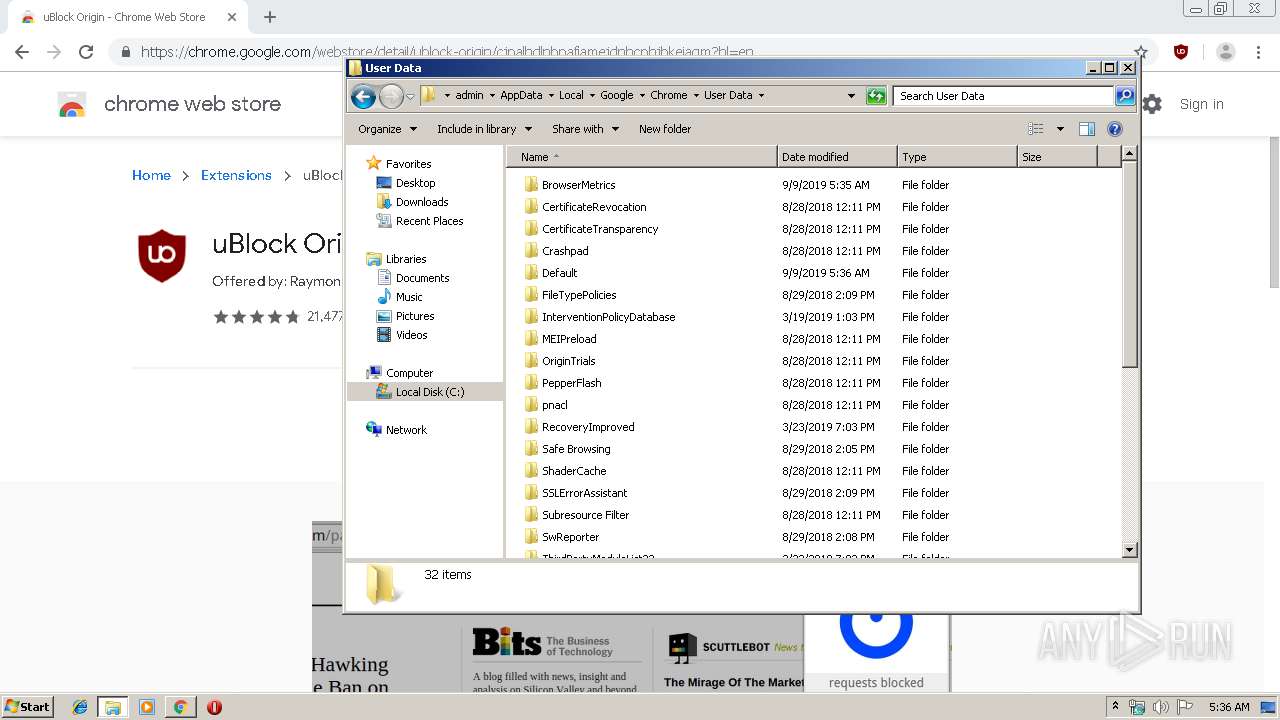
Task: Click the Explorer Forward arrow button
Action: click(x=391, y=96)
